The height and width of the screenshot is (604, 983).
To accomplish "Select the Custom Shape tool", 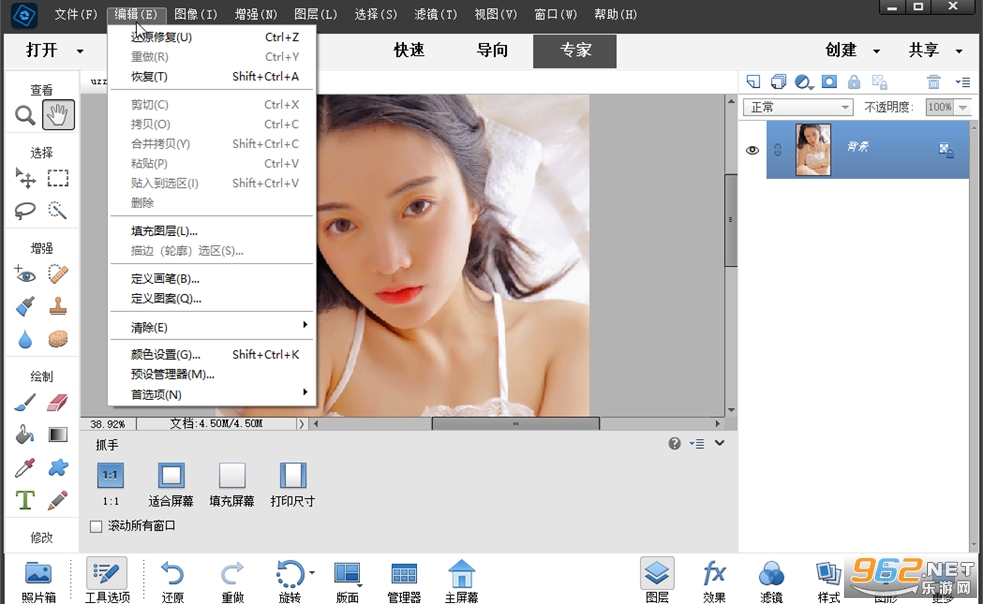I will coord(58,468).
